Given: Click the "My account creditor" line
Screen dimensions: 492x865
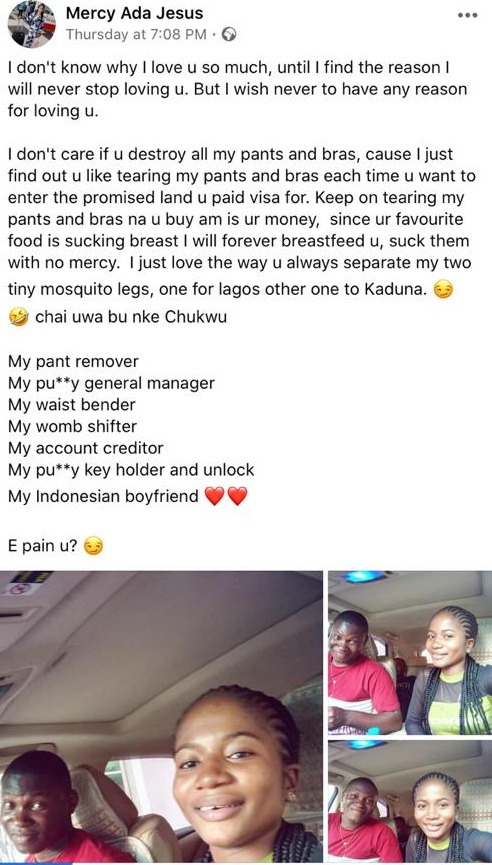Looking at the screenshot, I should (85, 448).
